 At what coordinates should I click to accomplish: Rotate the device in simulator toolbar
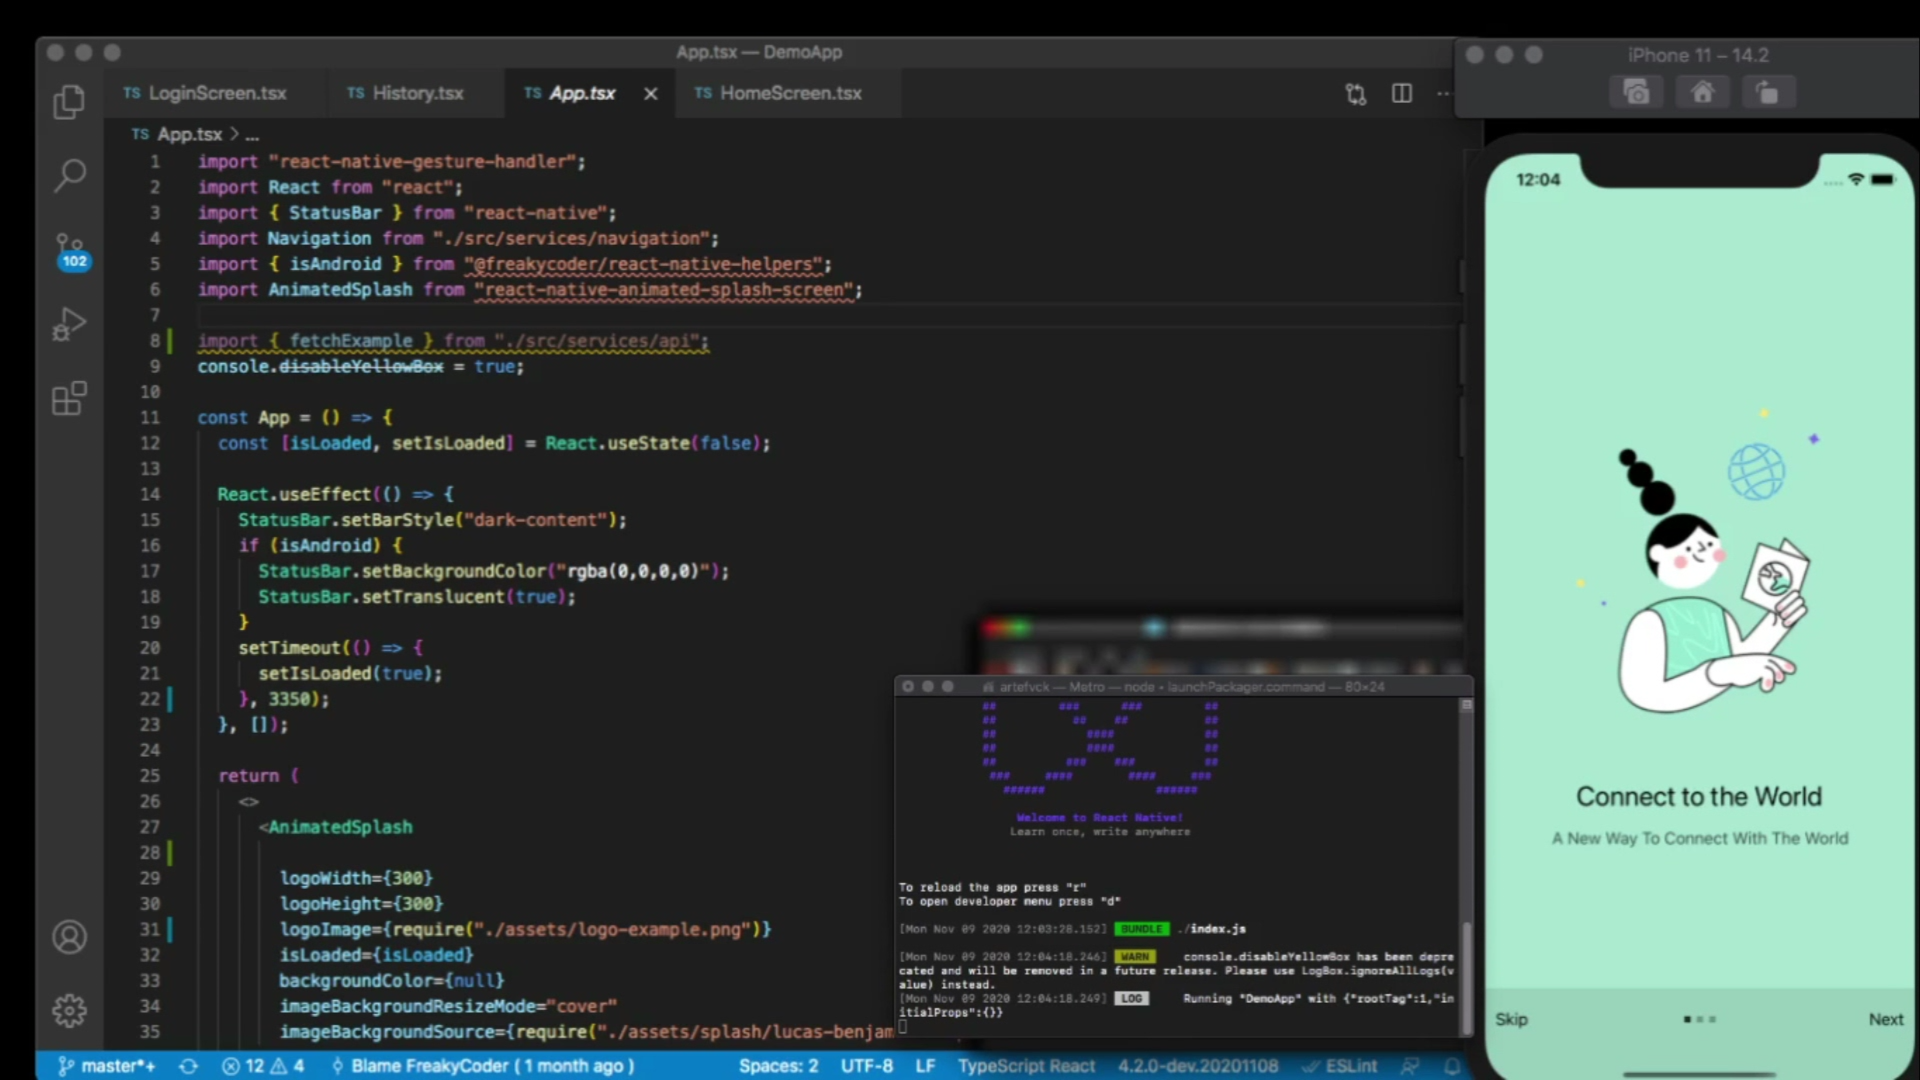(x=1767, y=93)
